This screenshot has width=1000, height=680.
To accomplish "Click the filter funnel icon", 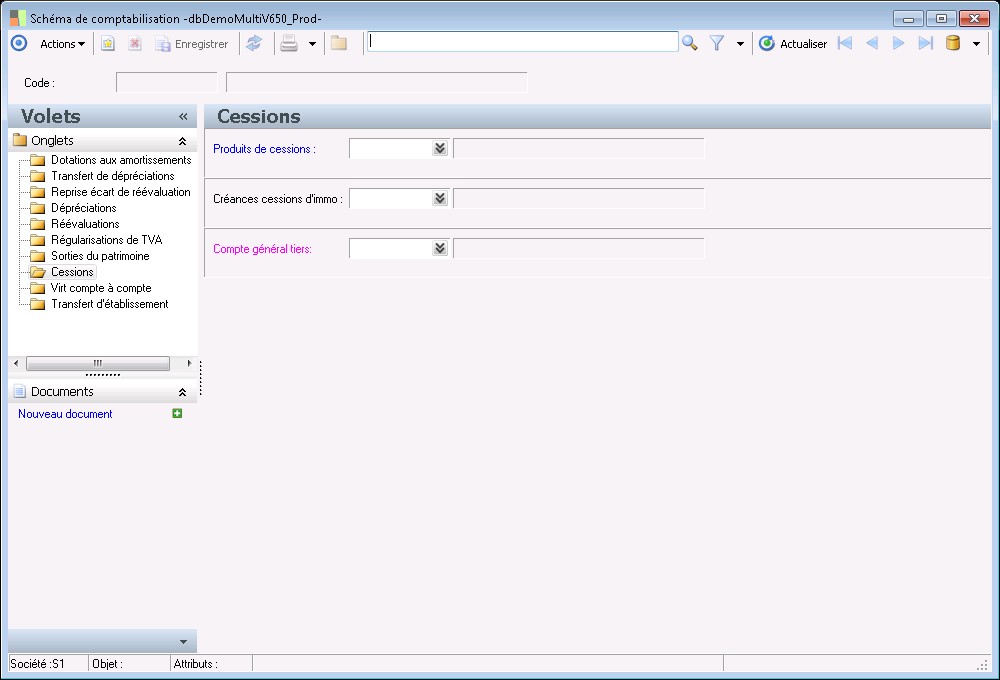I will pos(717,43).
